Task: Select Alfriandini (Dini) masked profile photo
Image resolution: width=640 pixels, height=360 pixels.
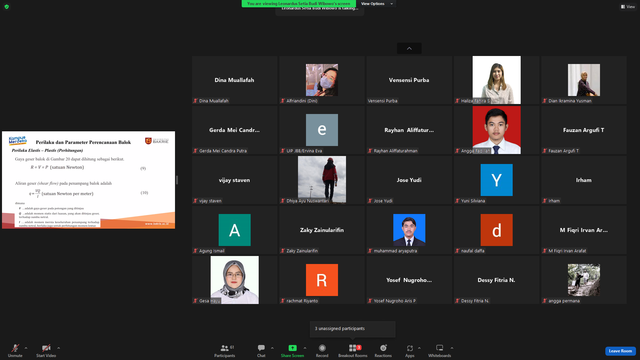Action: [322, 80]
